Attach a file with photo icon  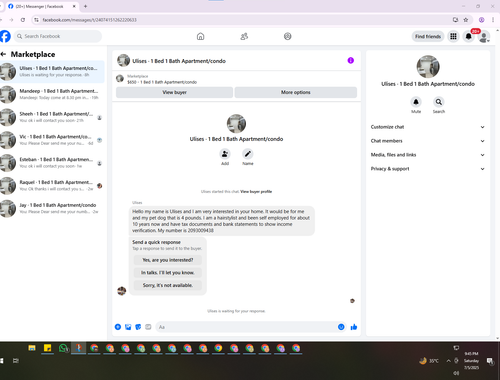[128, 327]
